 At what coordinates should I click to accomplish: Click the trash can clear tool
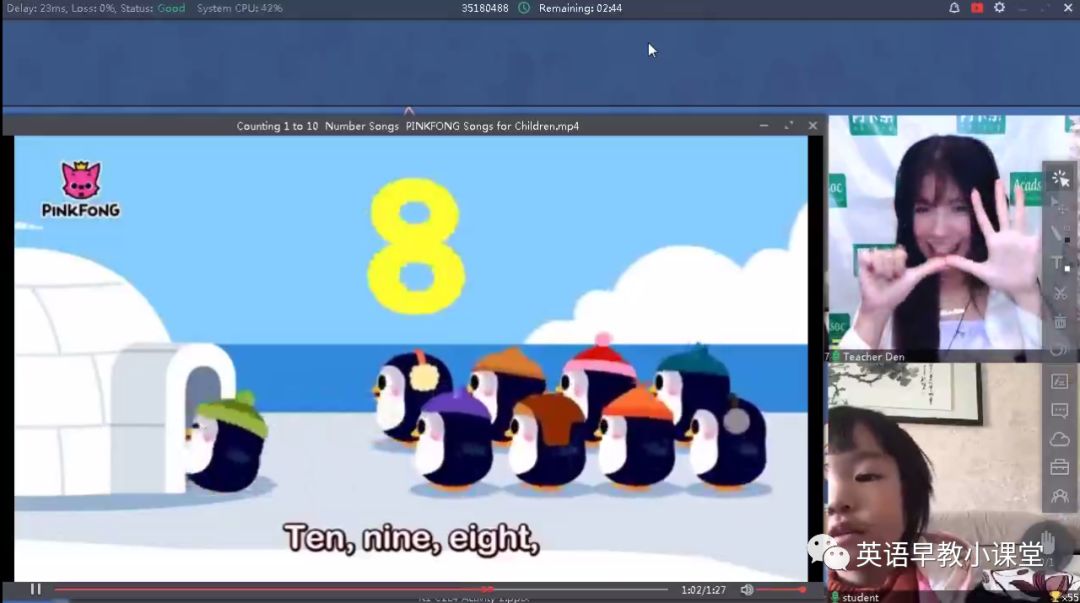click(x=1060, y=321)
